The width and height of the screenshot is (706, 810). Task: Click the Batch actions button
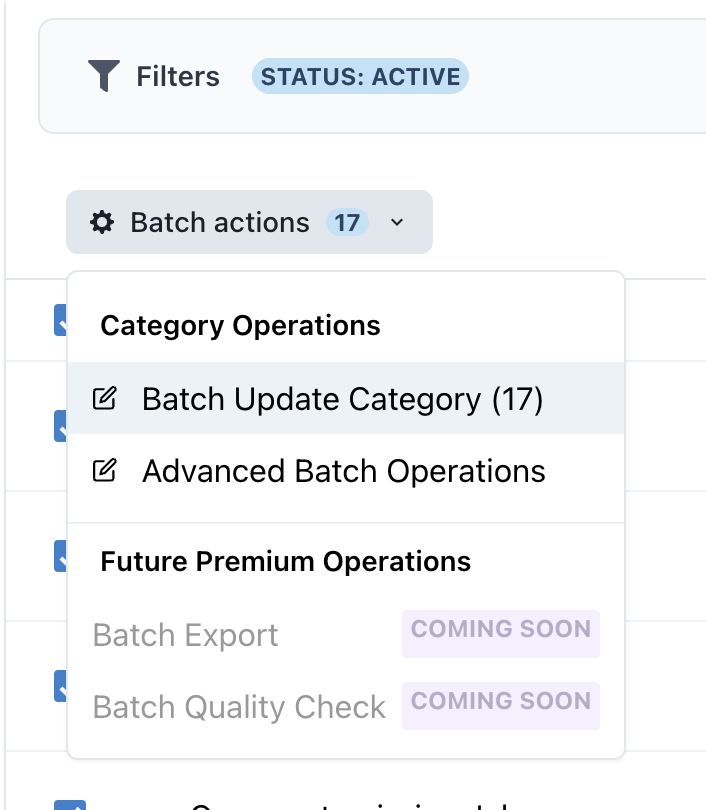(x=222, y=222)
